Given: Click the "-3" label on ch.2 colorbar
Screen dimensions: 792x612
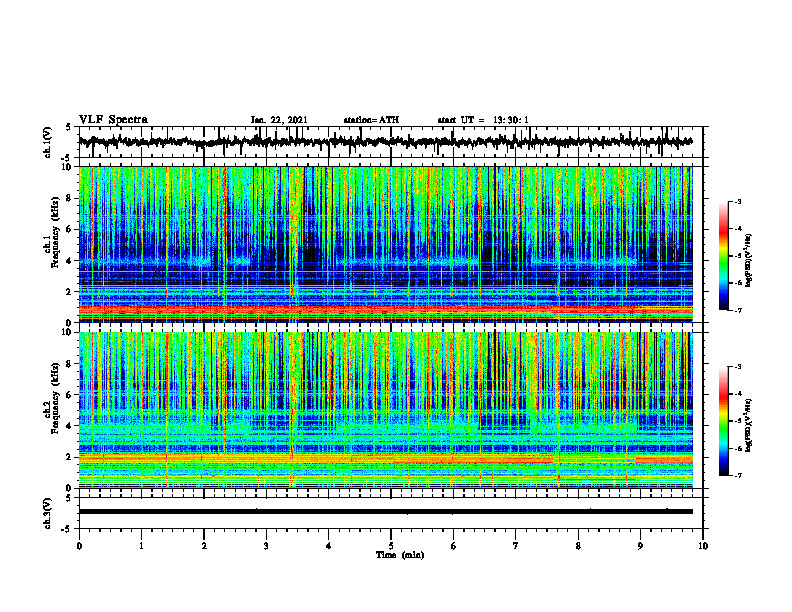Looking at the screenshot, I should click(x=738, y=367).
